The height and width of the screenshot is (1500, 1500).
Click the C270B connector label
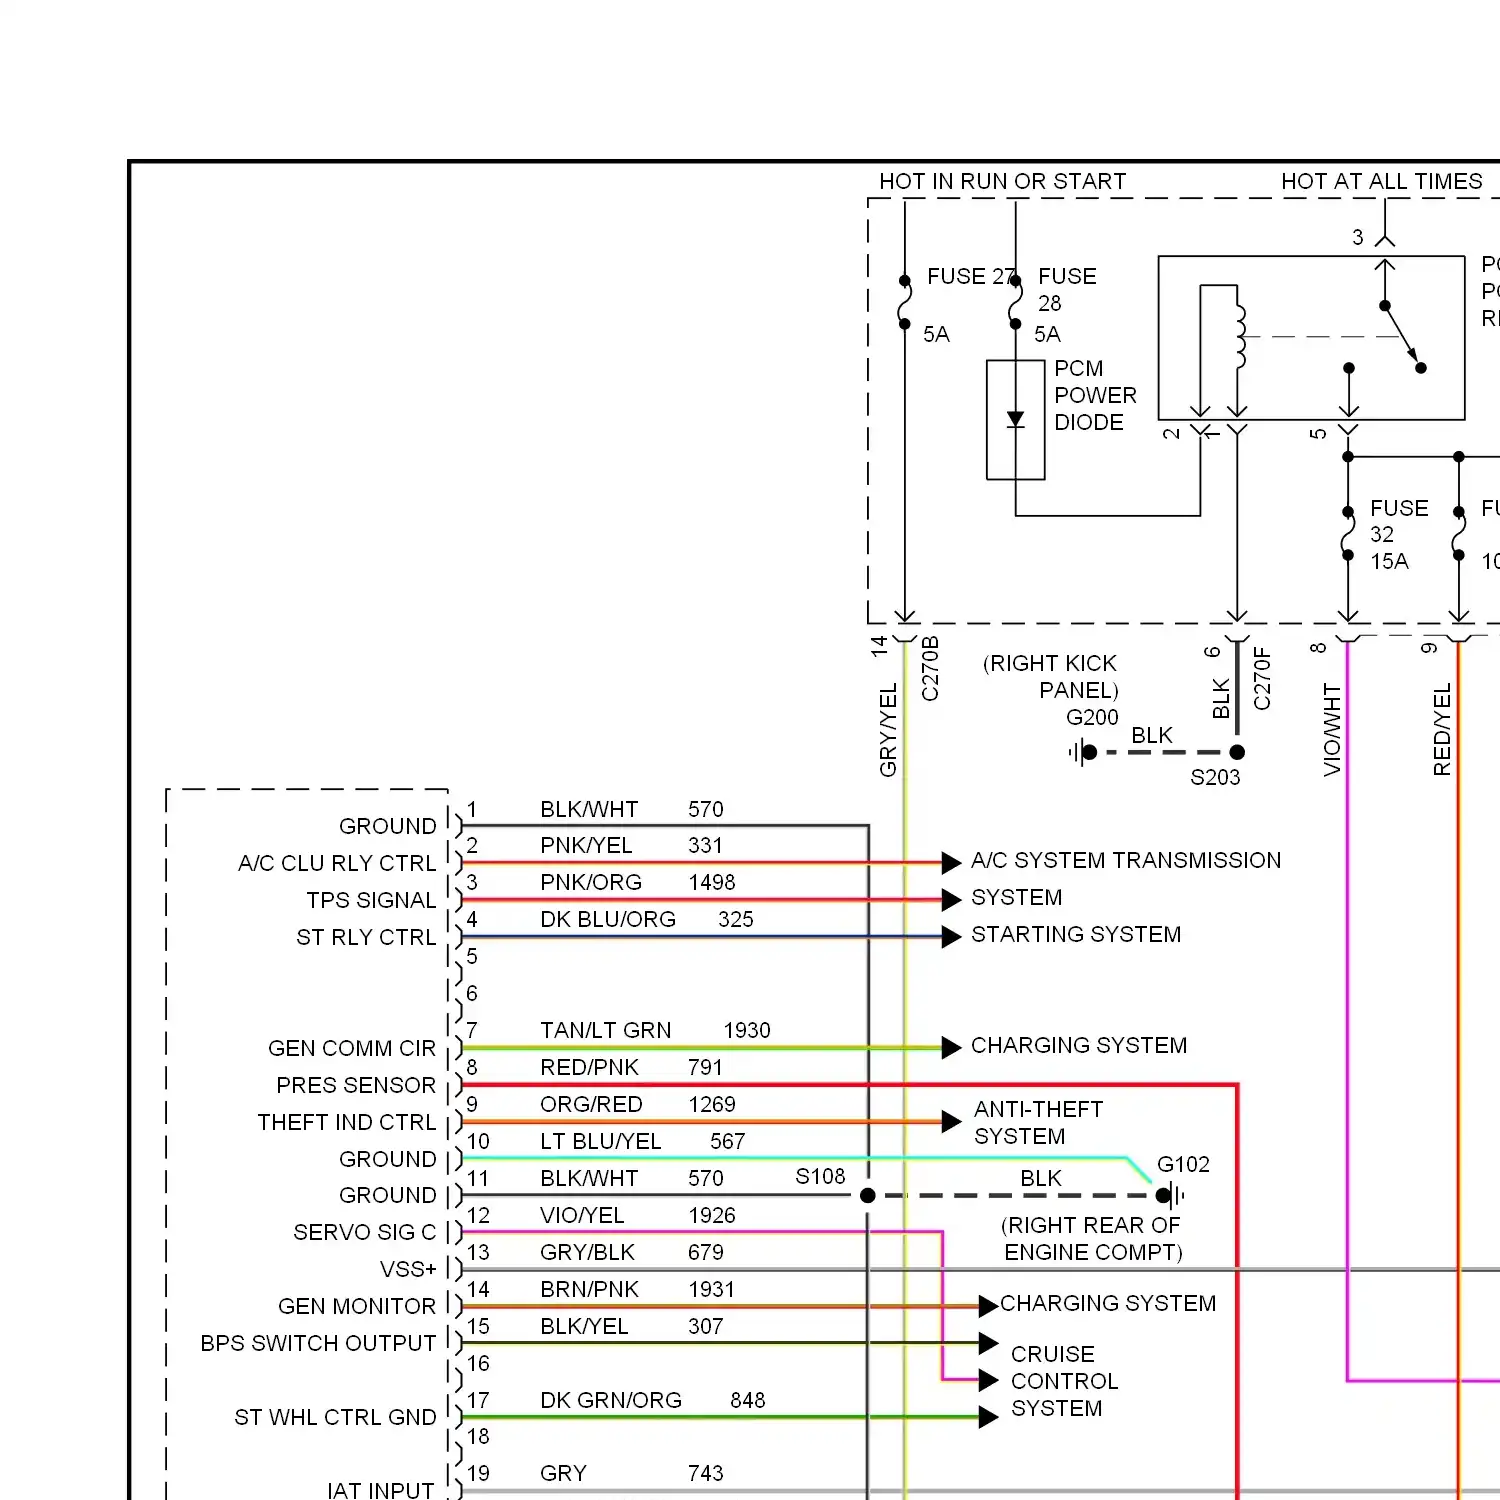click(x=930, y=668)
